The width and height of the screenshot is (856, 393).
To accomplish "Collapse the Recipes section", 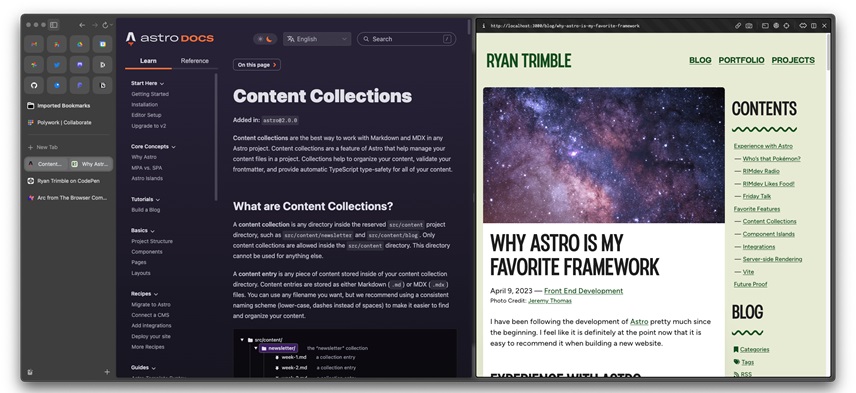I will point(144,294).
